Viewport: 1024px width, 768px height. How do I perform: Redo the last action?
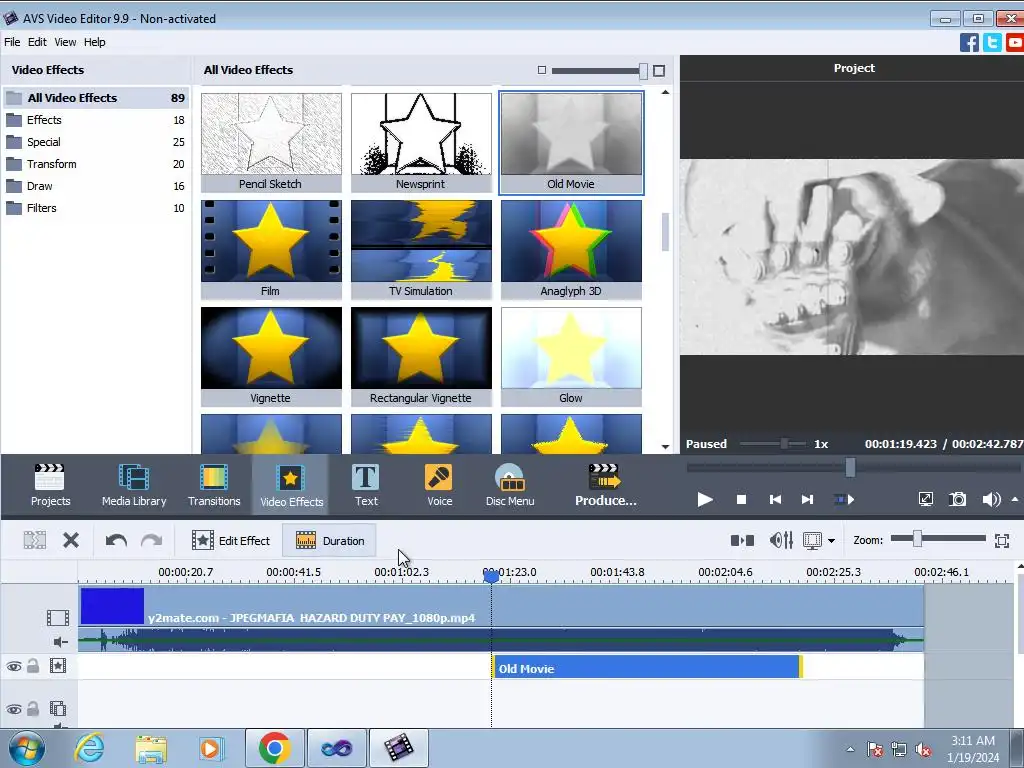(x=152, y=540)
